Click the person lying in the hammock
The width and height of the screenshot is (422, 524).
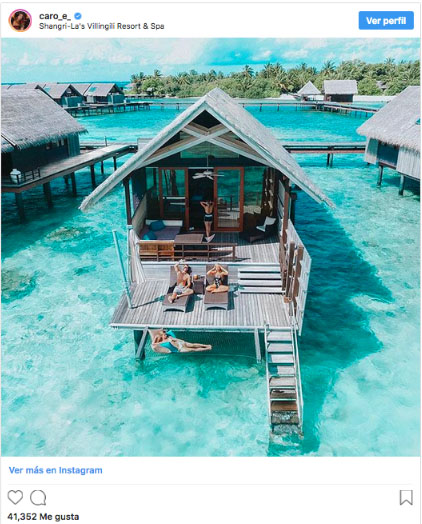(180, 343)
